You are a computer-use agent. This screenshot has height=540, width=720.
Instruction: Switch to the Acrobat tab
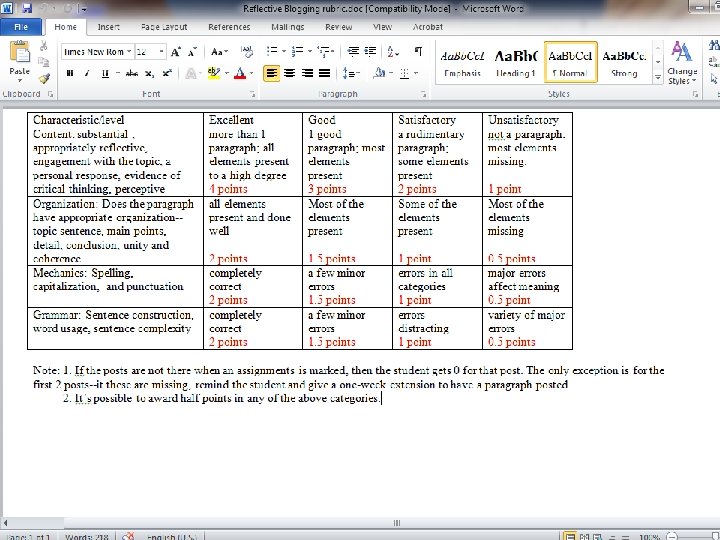[x=428, y=27]
